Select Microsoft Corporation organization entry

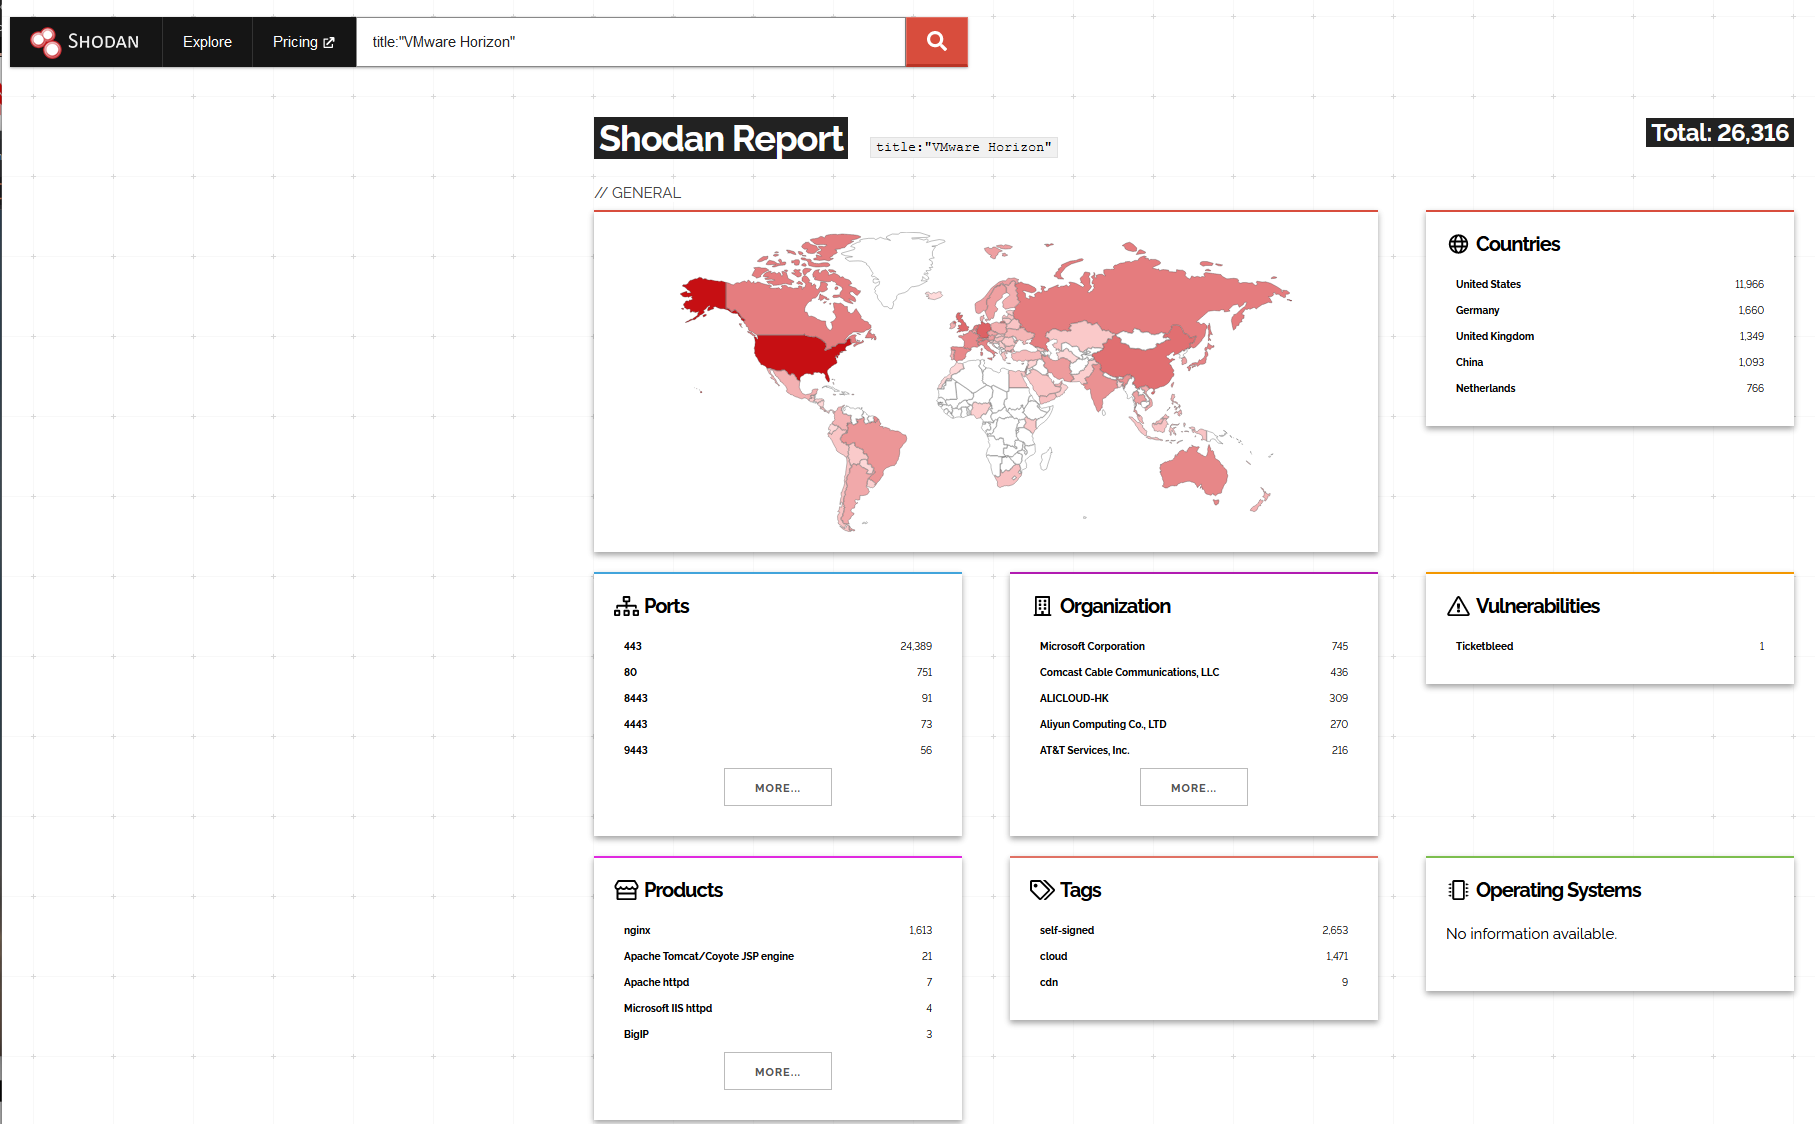1194,646
